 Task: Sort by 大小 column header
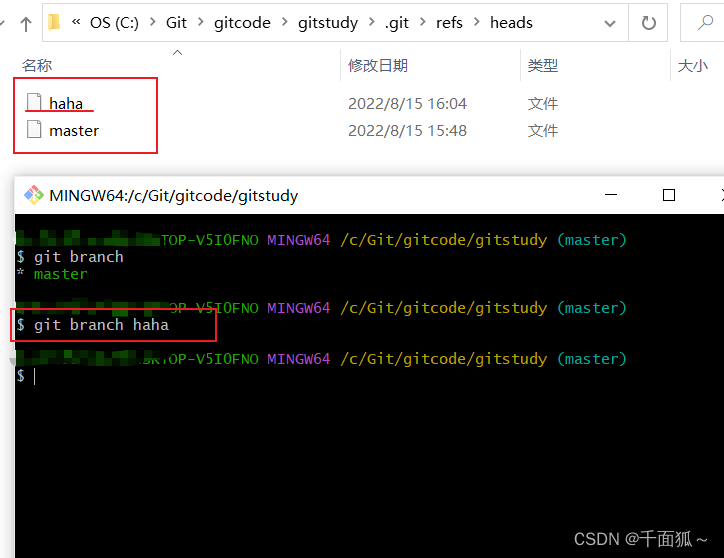693,66
